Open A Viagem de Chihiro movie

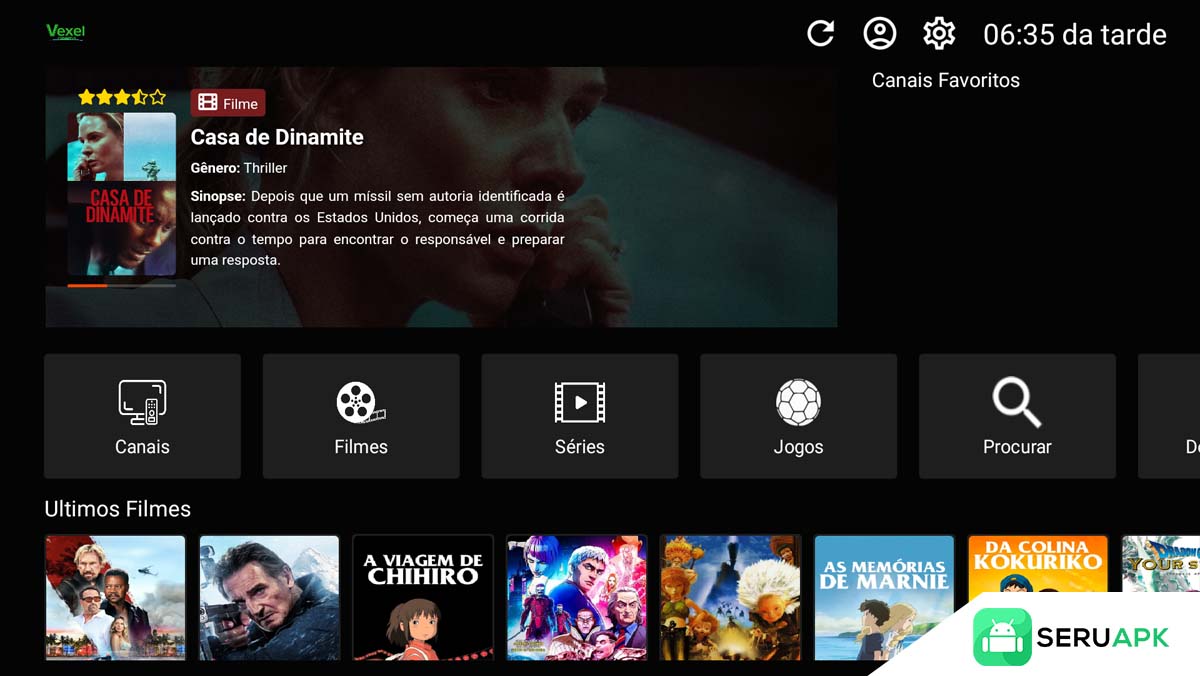point(423,597)
